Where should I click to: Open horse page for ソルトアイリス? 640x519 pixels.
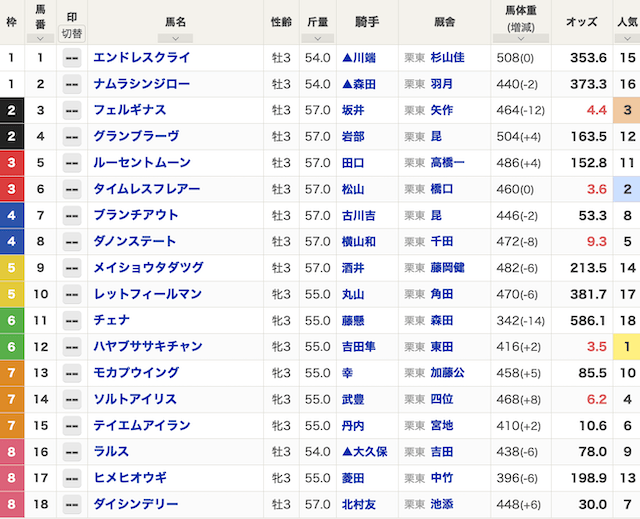click(x=135, y=399)
